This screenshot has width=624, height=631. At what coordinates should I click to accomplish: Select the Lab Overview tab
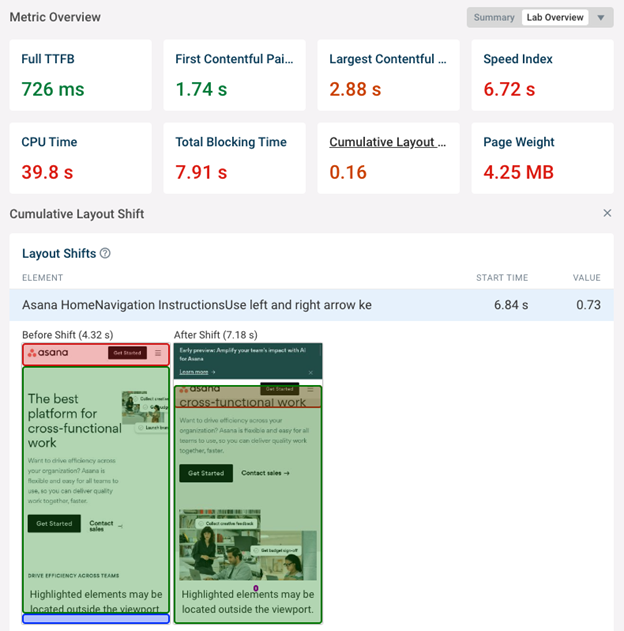(x=555, y=17)
